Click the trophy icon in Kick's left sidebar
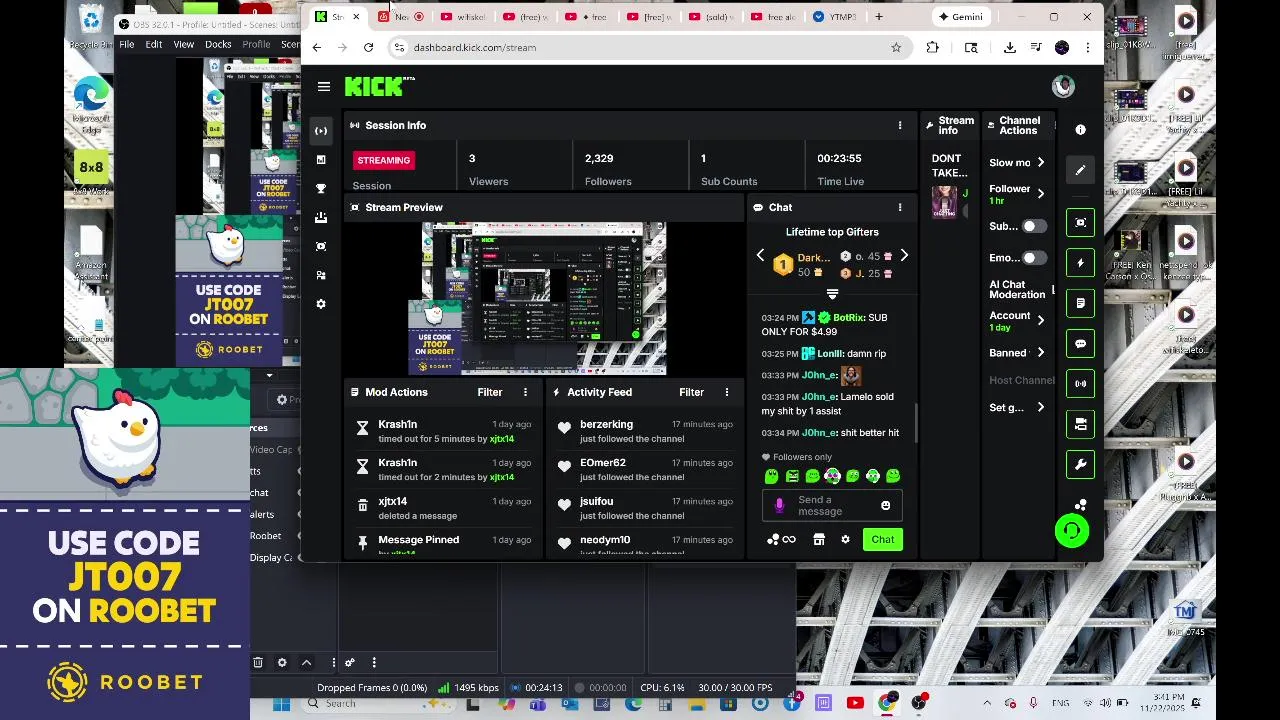The width and height of the screenshot is (1280, 720). 321,188
